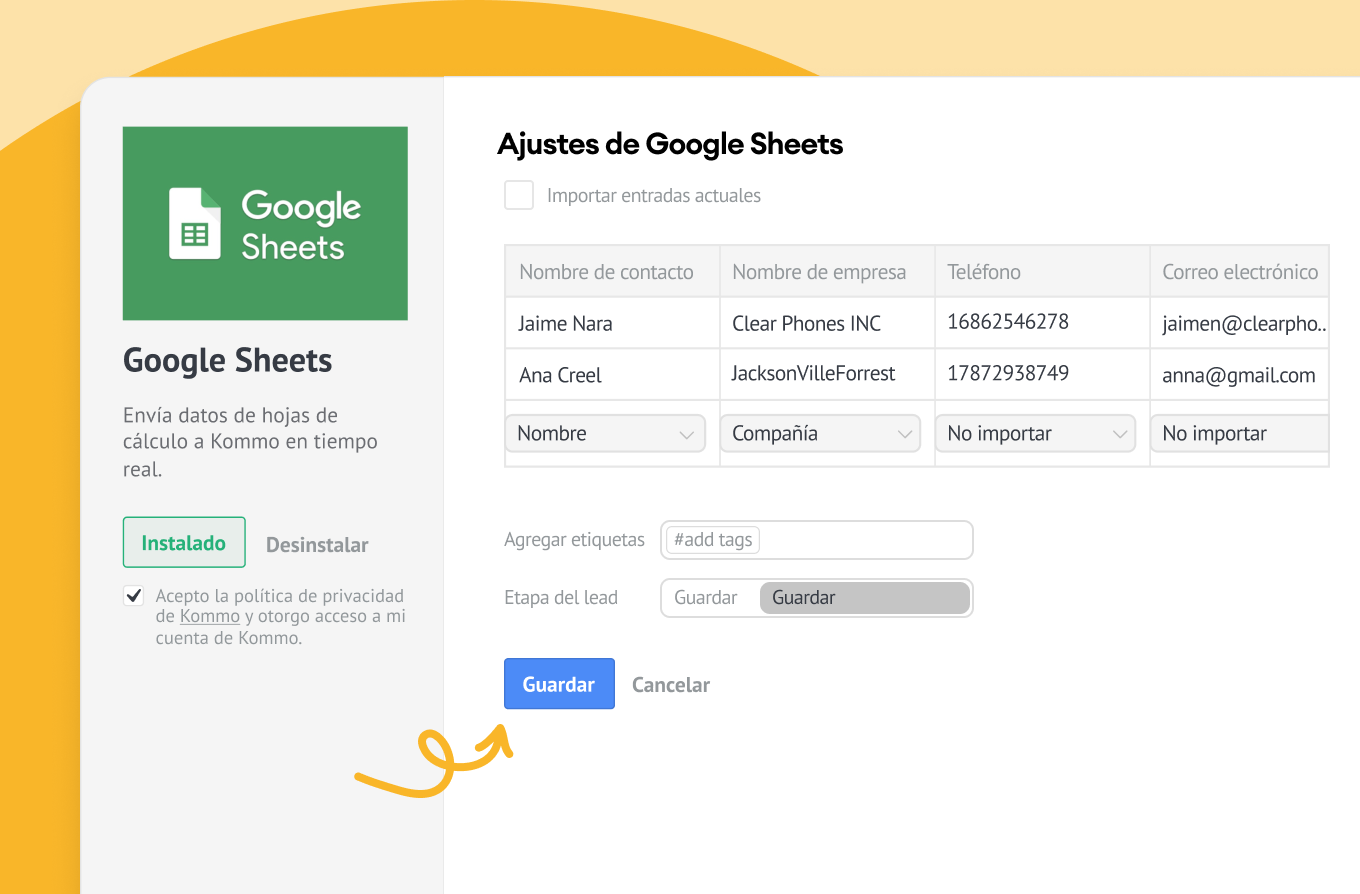Click the Correo electrónico column header
This screenshot has height=894, width=1360.
1240,272
